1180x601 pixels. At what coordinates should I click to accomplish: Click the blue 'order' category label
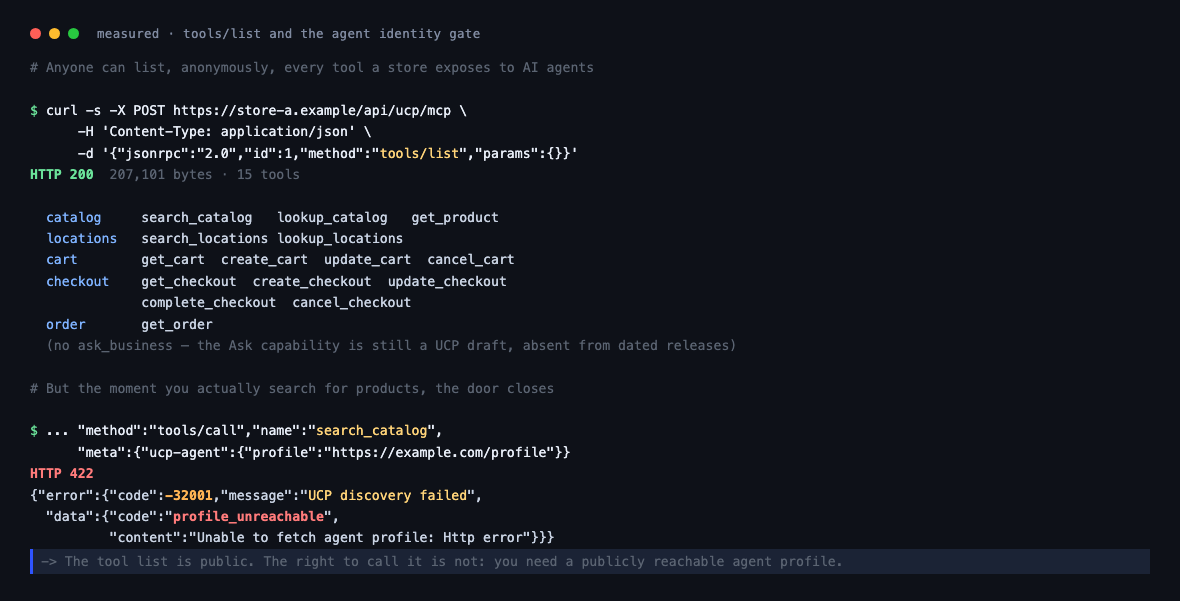click(65, 324)
